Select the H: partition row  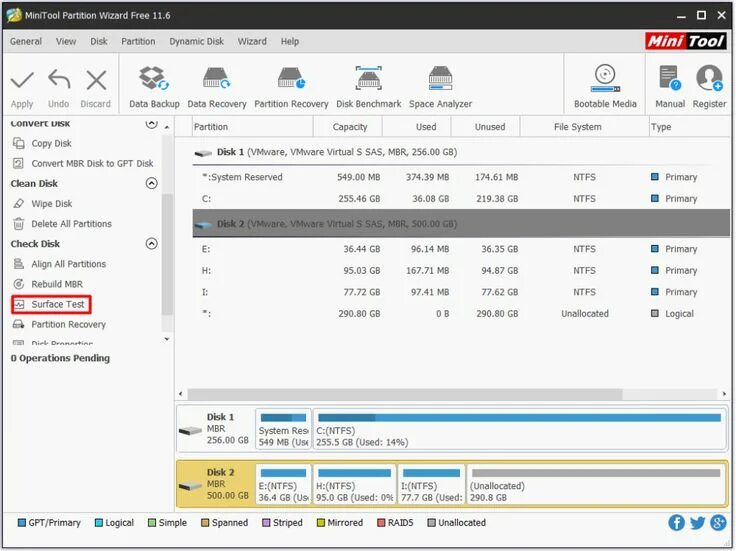pyautogui.click(x=461, y=270)
